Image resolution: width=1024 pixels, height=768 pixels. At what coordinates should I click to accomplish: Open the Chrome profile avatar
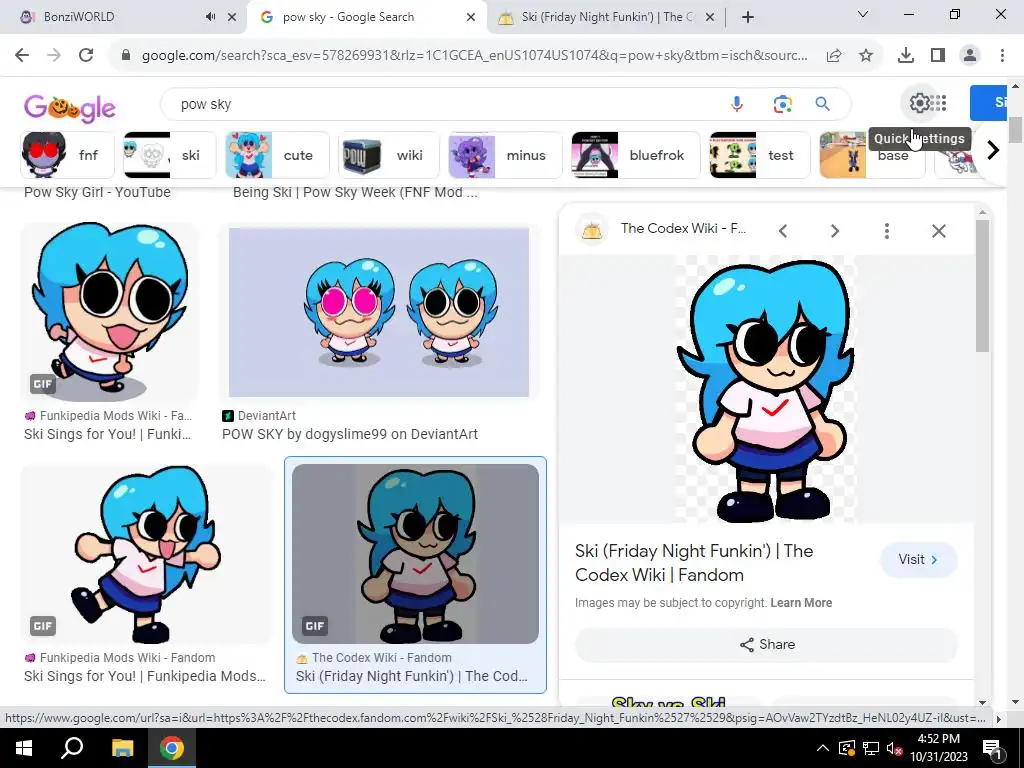tap(970, 56)
